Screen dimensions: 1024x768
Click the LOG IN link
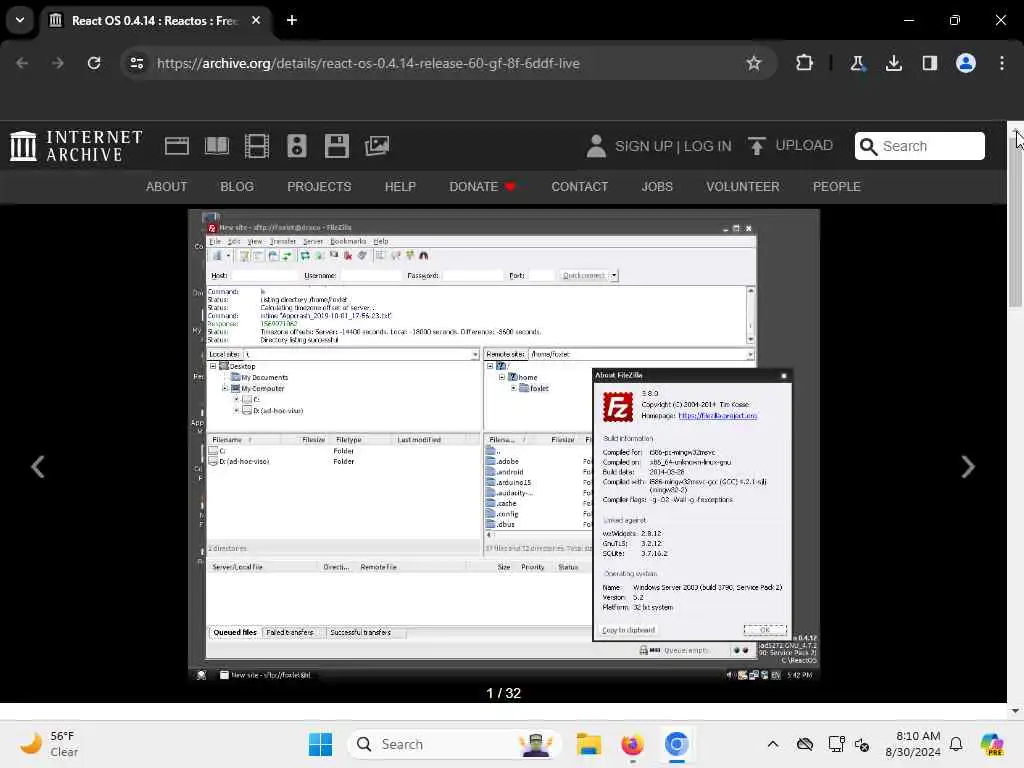click(708, 146)
